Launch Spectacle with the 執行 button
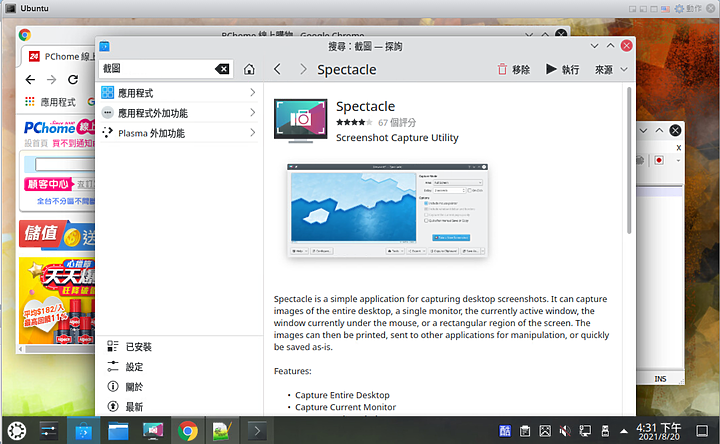Screen dimensions: 720x444 click(x=562, y=69)
